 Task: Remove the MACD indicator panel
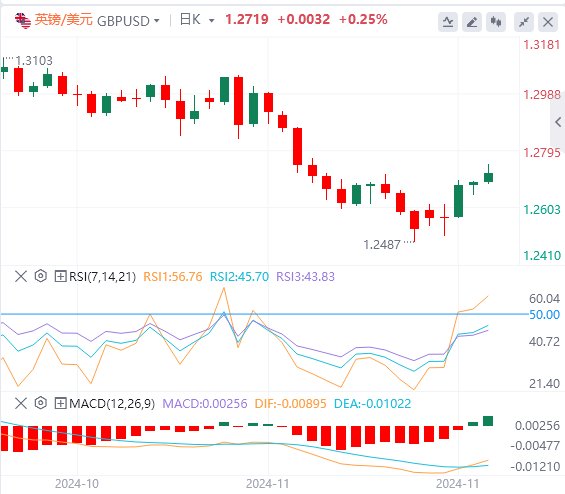coord(21,403)
